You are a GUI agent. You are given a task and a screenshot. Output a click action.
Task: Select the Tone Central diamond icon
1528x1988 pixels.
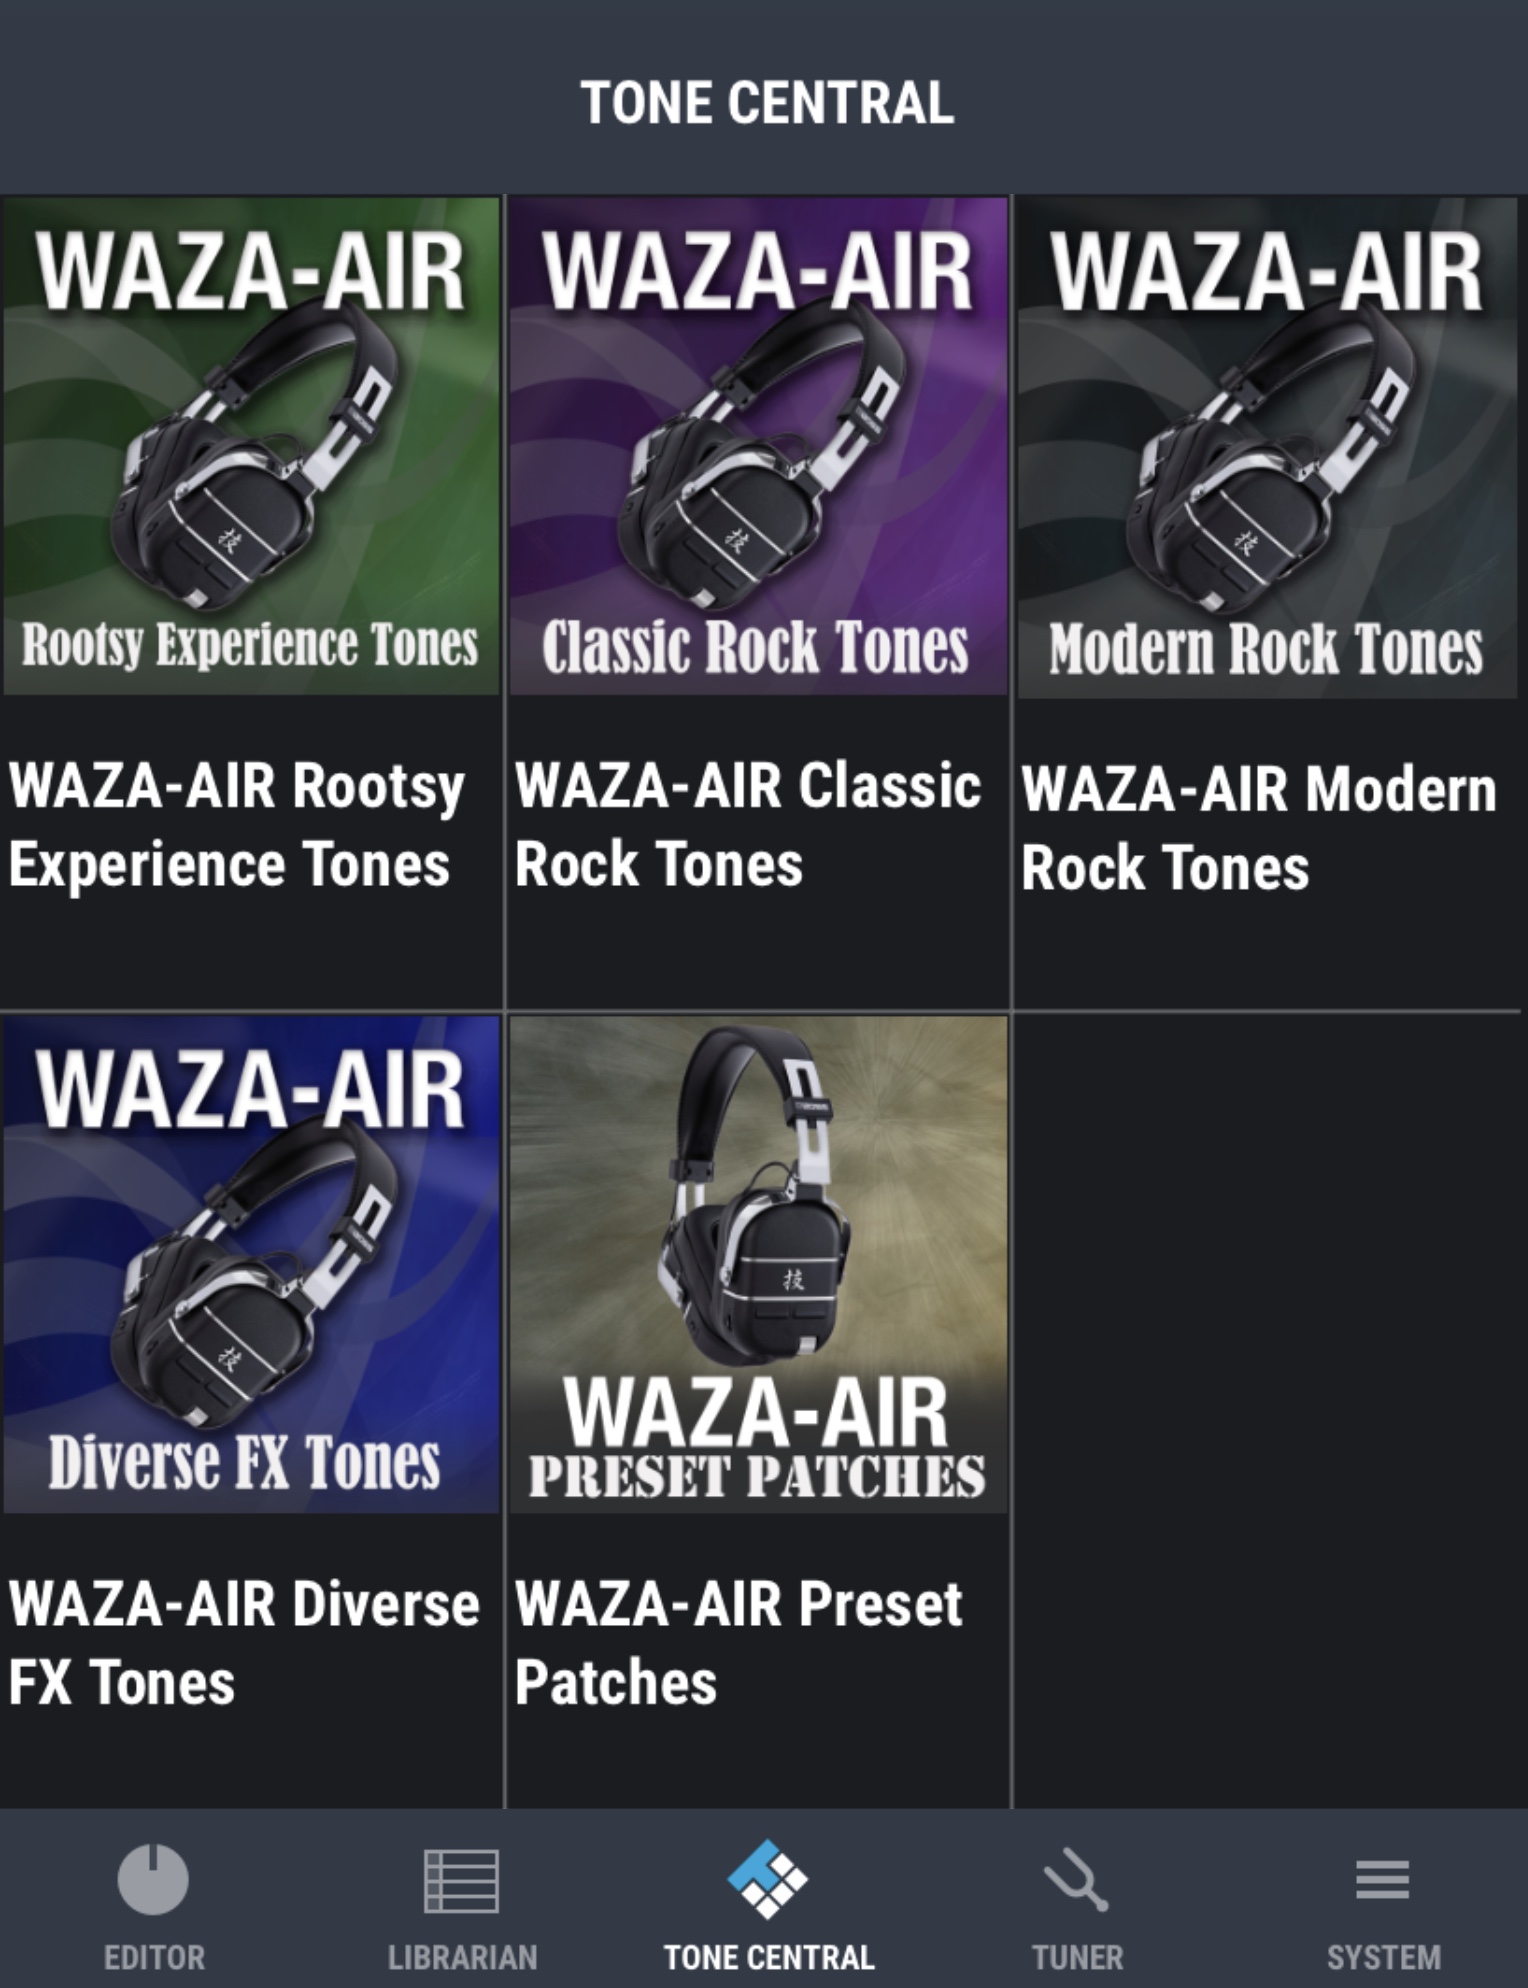pyautogui.click(x=767, y=1879)
